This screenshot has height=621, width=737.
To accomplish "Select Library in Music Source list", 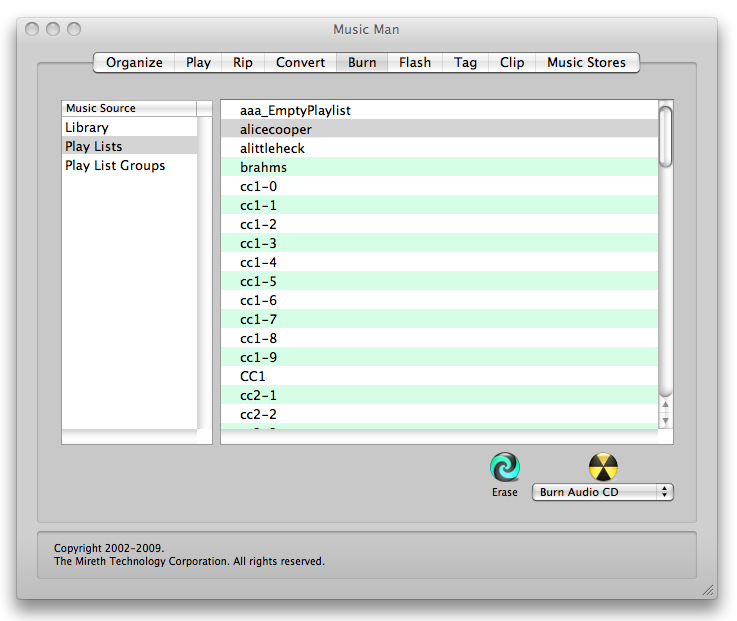I will click(x=87, y=127).
